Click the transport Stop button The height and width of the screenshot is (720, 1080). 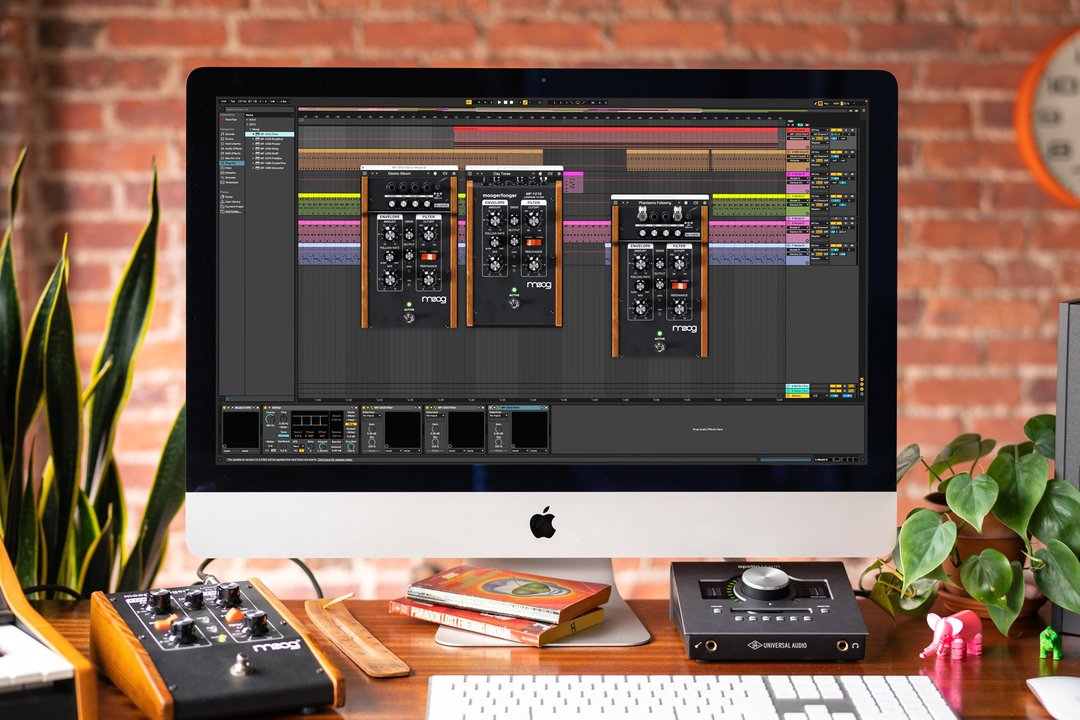coord(506,103)
